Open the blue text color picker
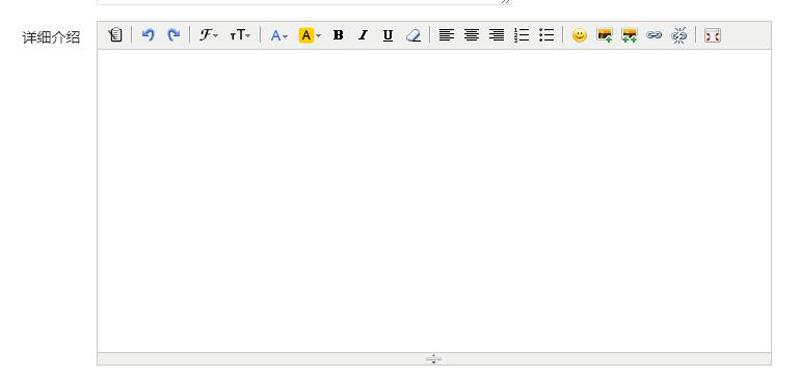The height and width of the screenshot is (377, 800). click(279, 35)
